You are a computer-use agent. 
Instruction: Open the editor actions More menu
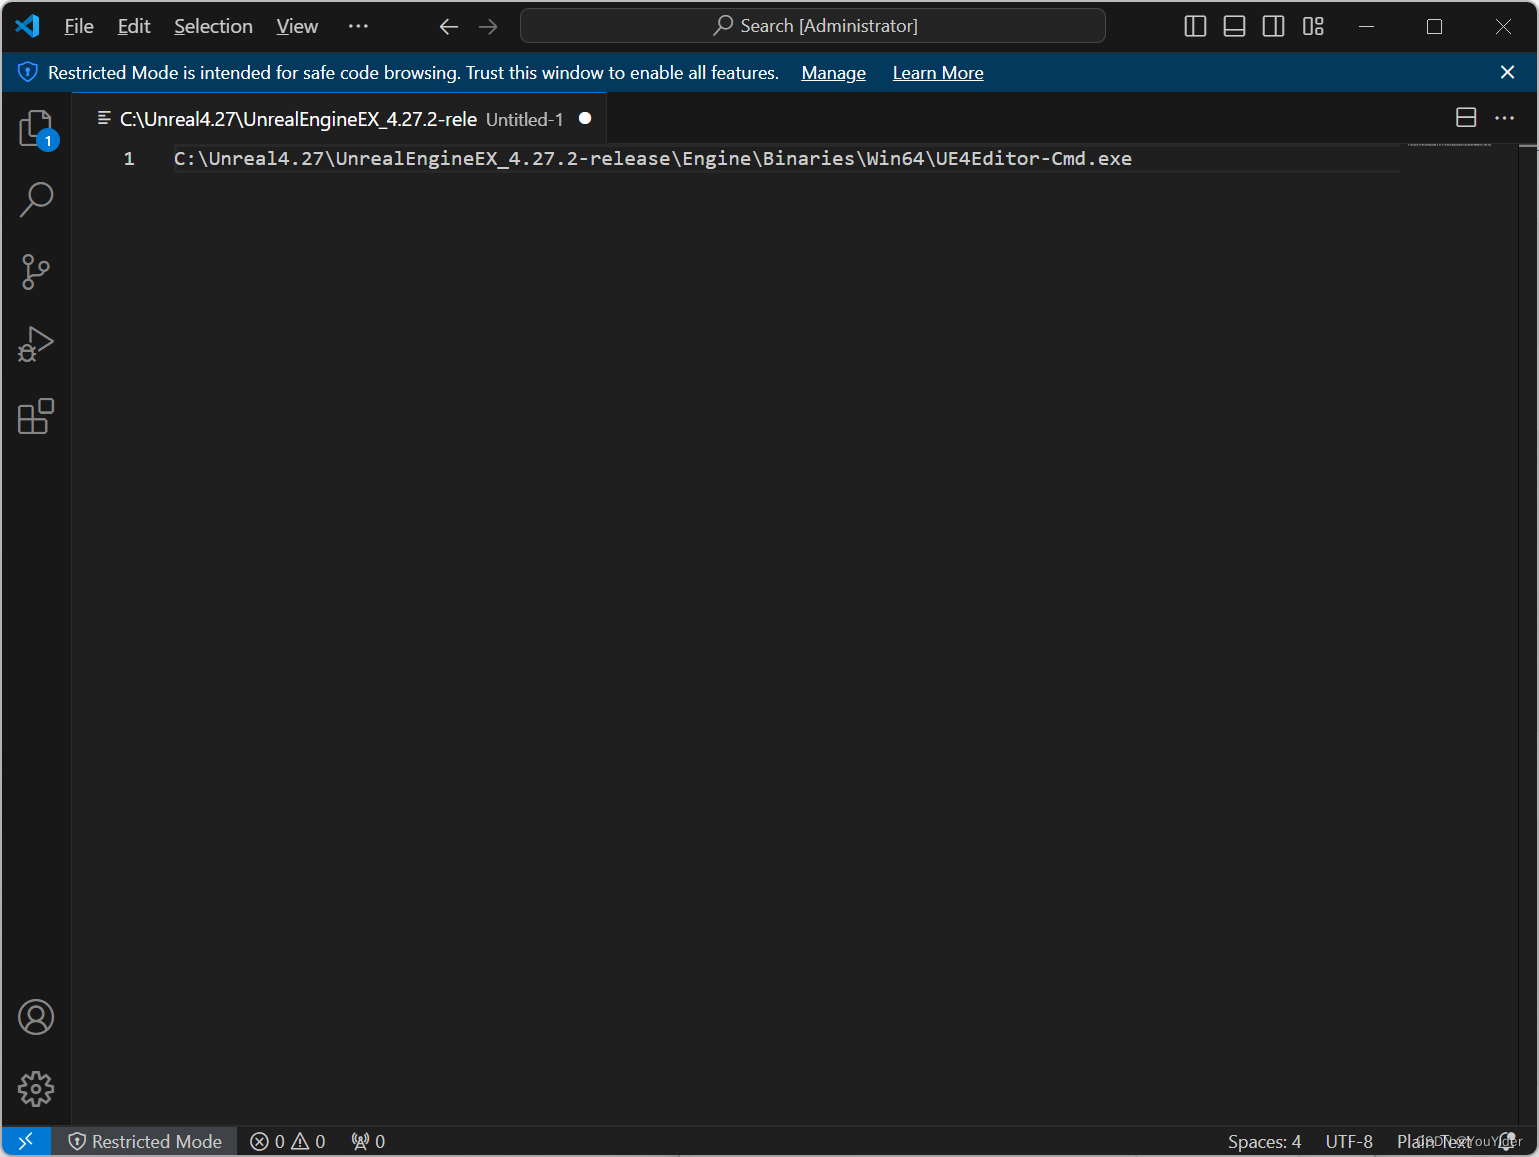(1505, 117)
